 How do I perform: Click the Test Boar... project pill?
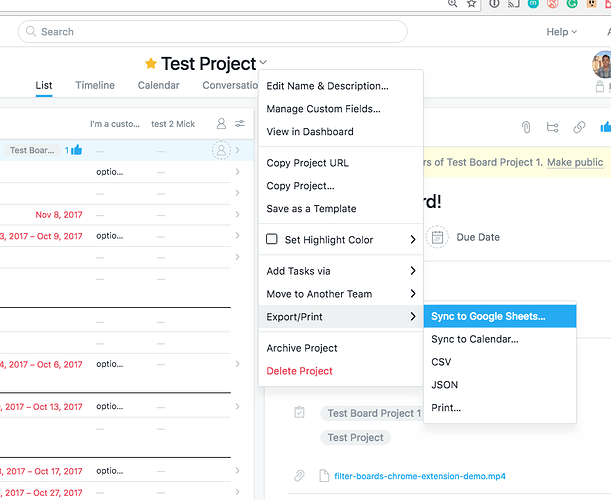click(32, 150)
